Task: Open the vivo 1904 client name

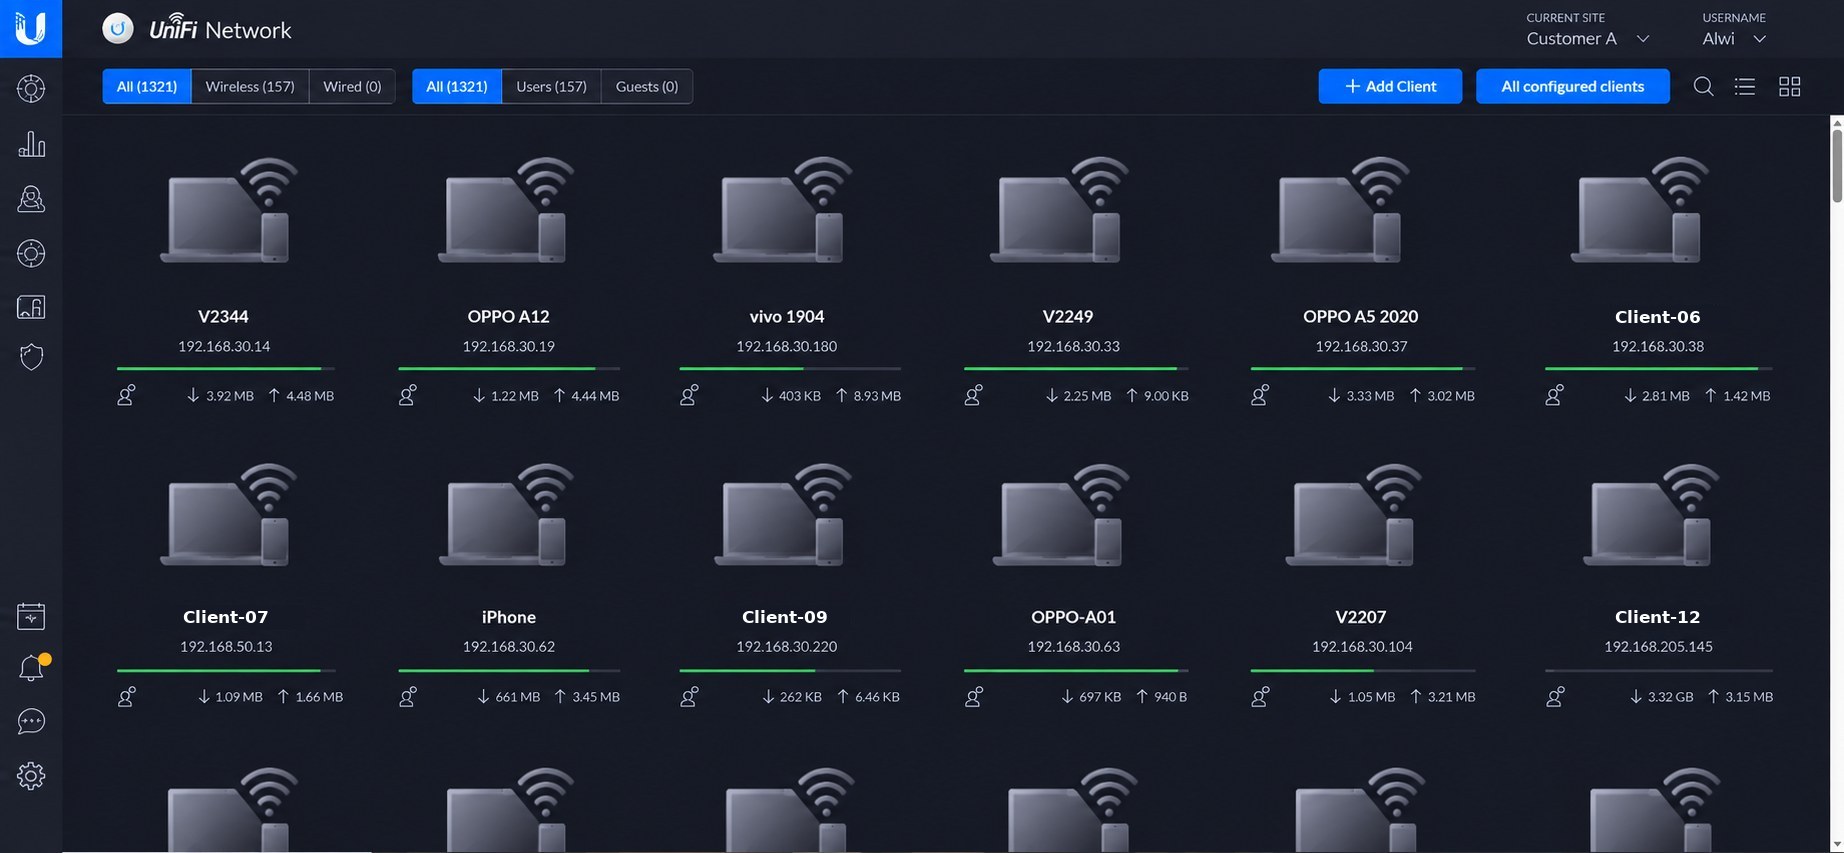Action: tap(787, 316)
